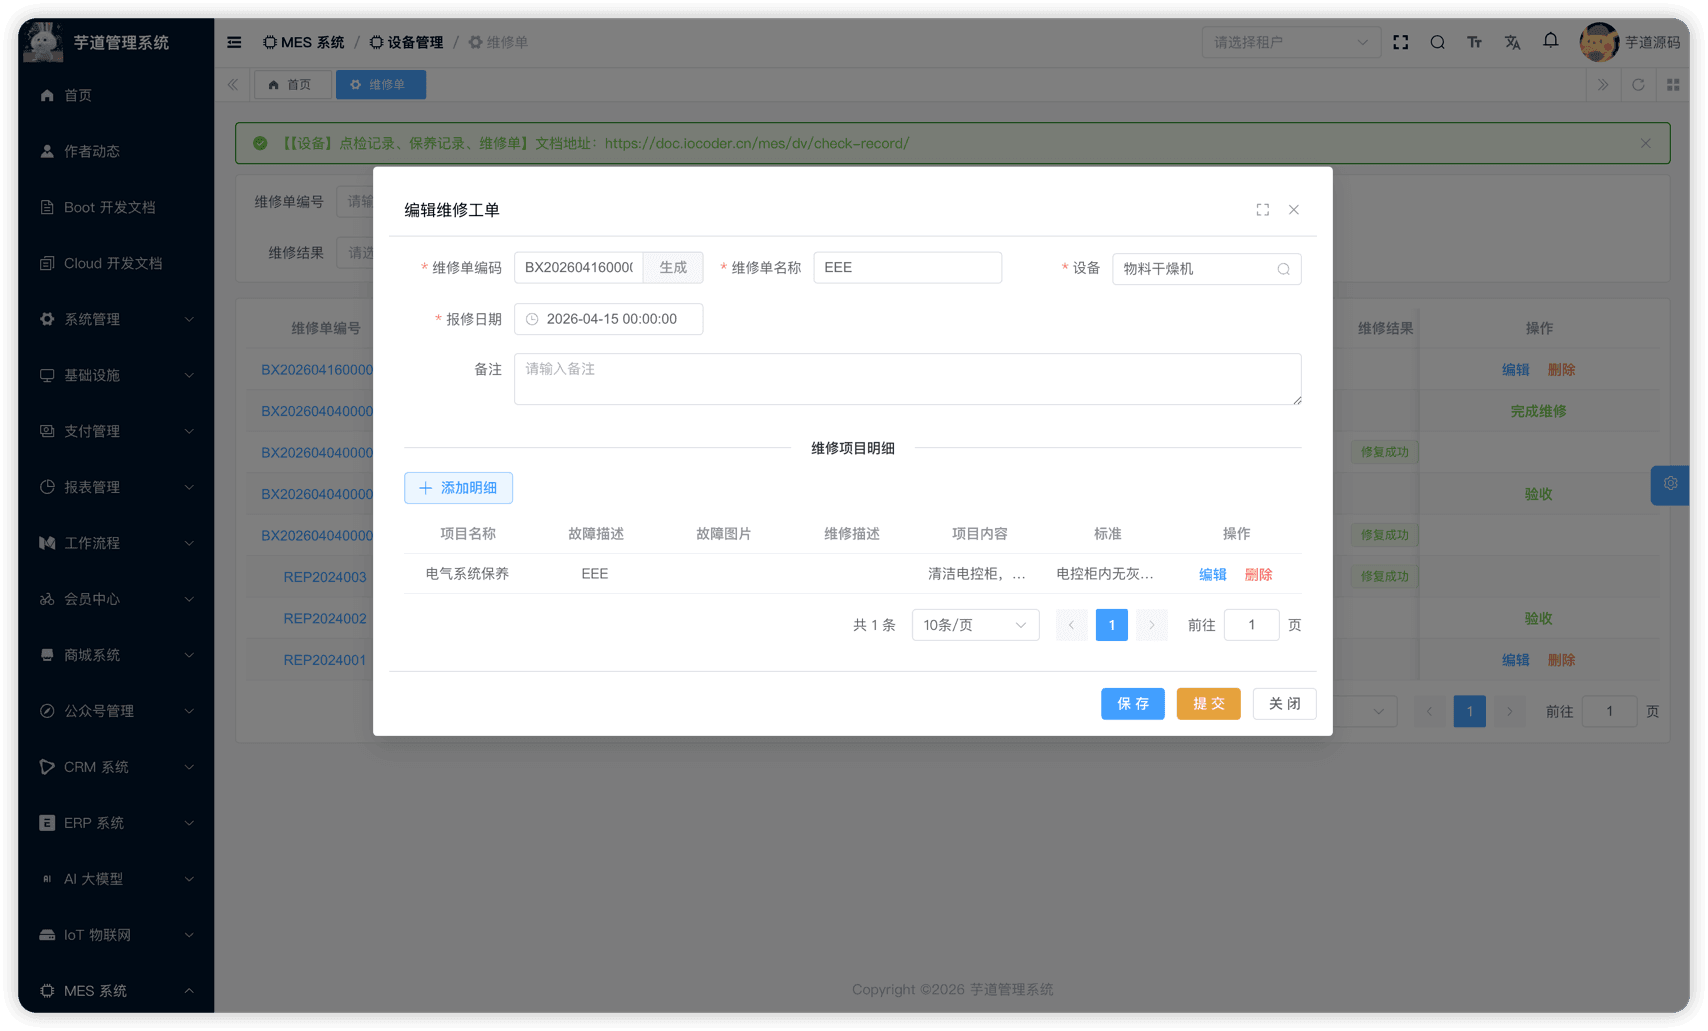Screen dimensions: 1708x1031
Task: Open font size switcher (Tt icon)
Action: 1474,42
